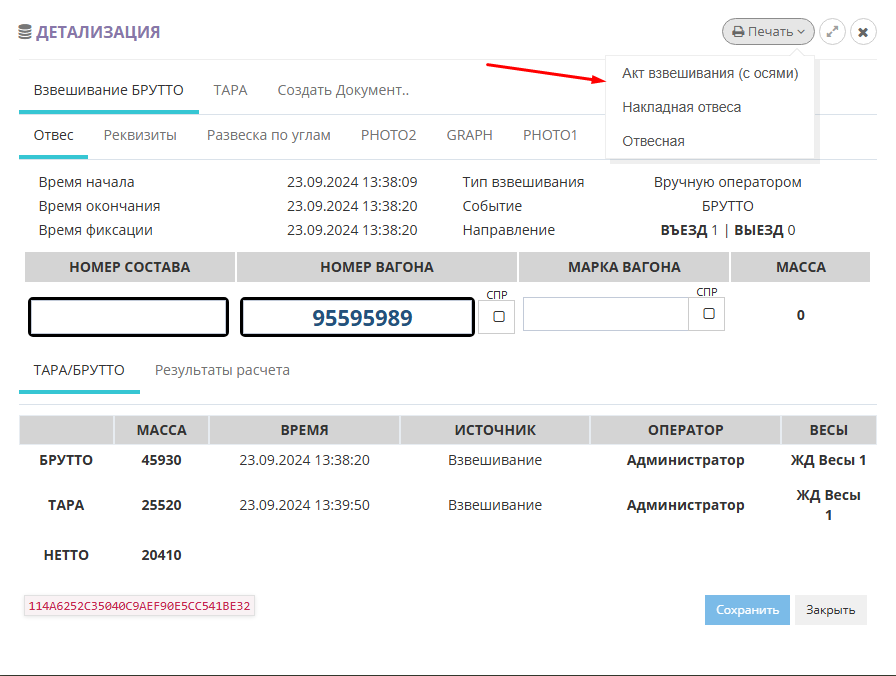896x676 pixels.
Task: Click the Номер состава input field
Action: (x=129, y=317)
